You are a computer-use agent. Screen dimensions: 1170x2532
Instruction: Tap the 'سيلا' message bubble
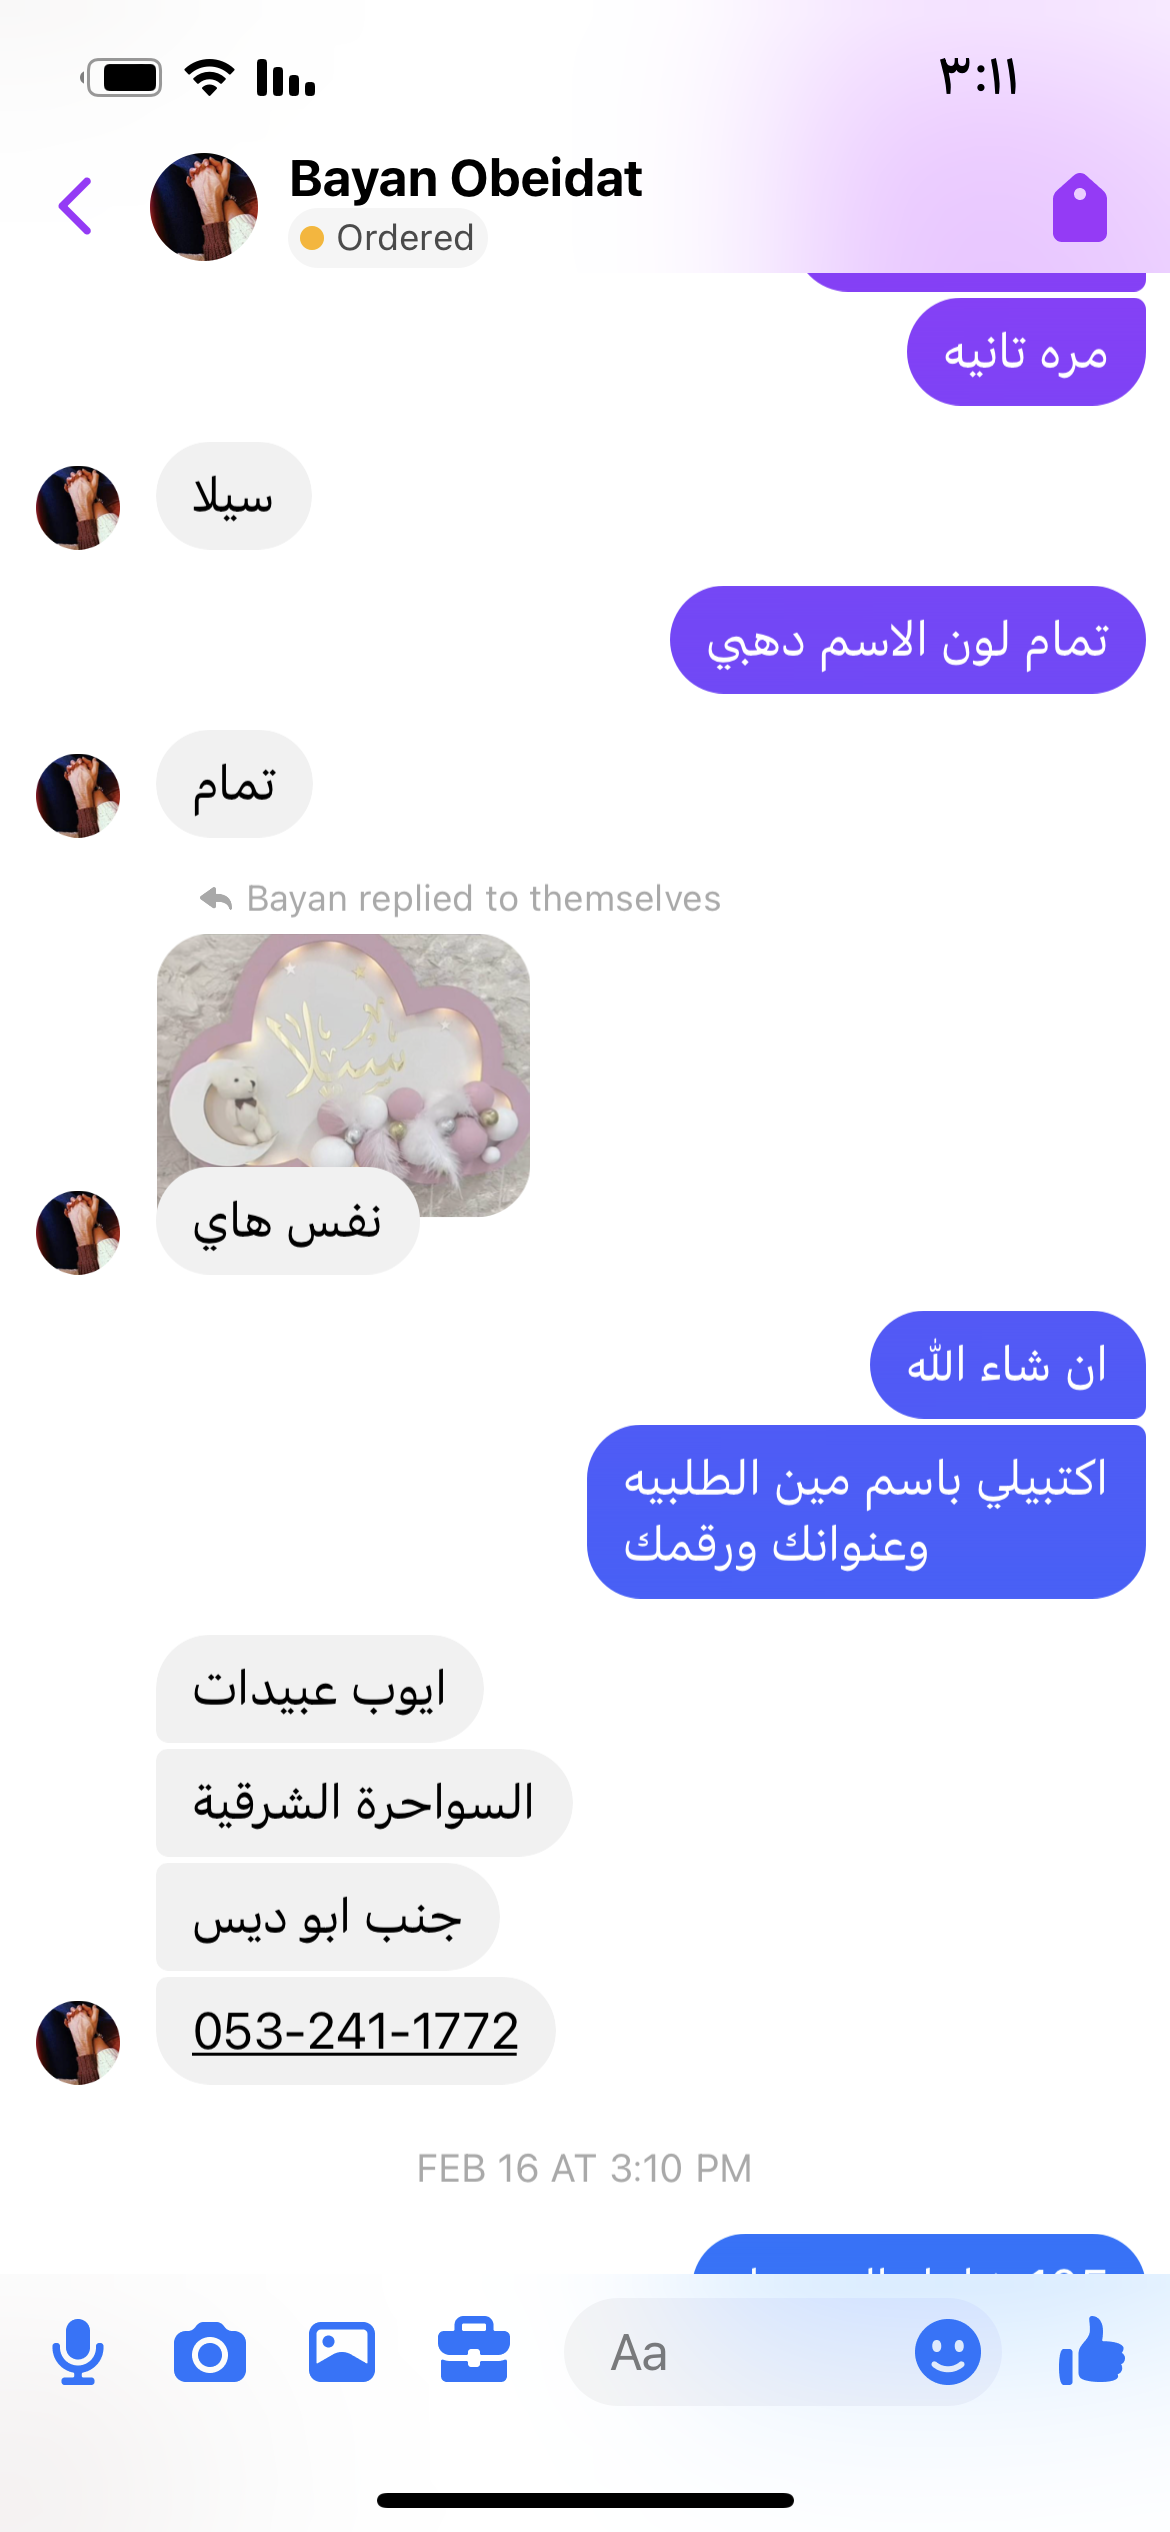click(234, 496)
